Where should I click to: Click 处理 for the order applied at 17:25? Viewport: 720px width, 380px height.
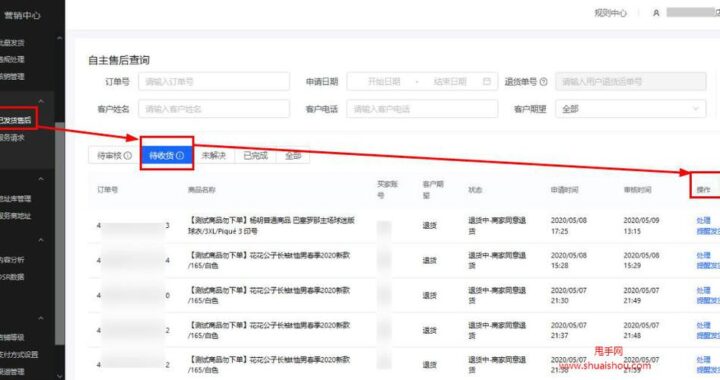pyautogui.click(x=703, y=220)
